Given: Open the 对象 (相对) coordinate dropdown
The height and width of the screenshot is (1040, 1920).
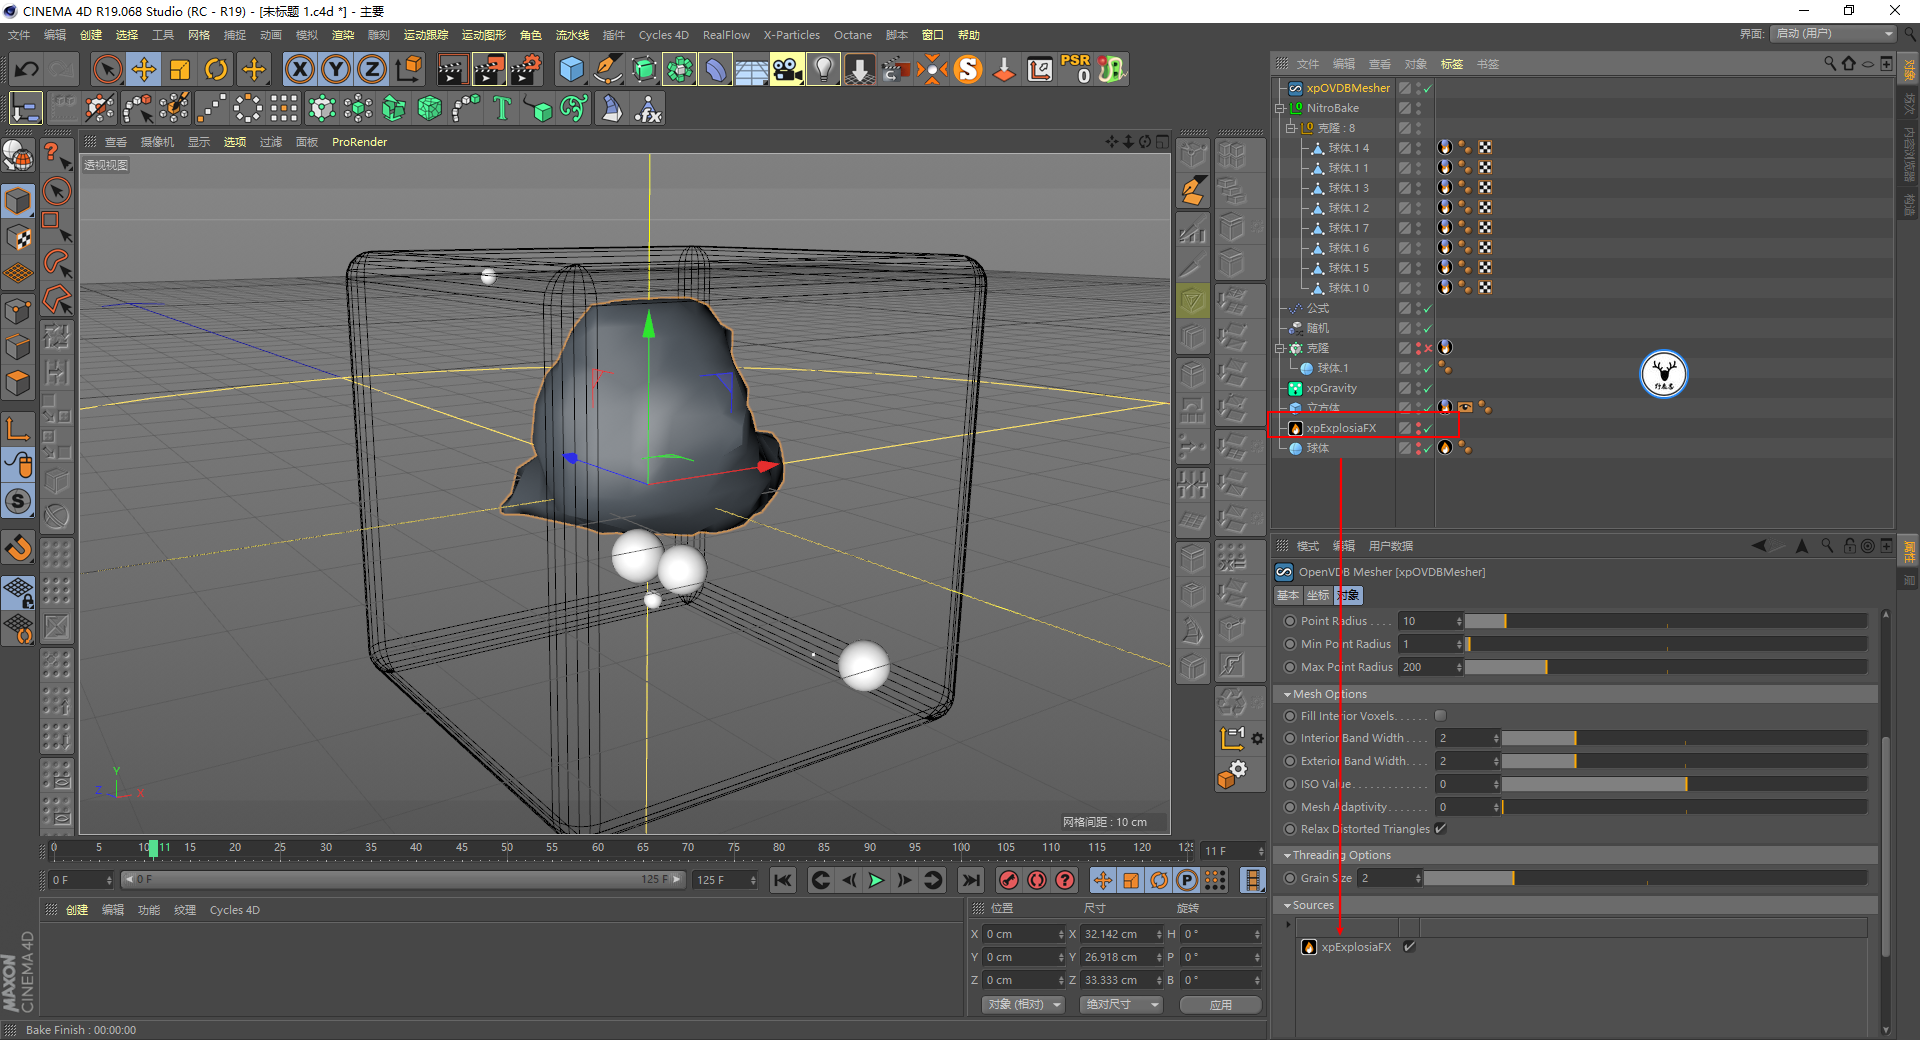Looking at the screenshot, I should [x=1023, y=1004].
